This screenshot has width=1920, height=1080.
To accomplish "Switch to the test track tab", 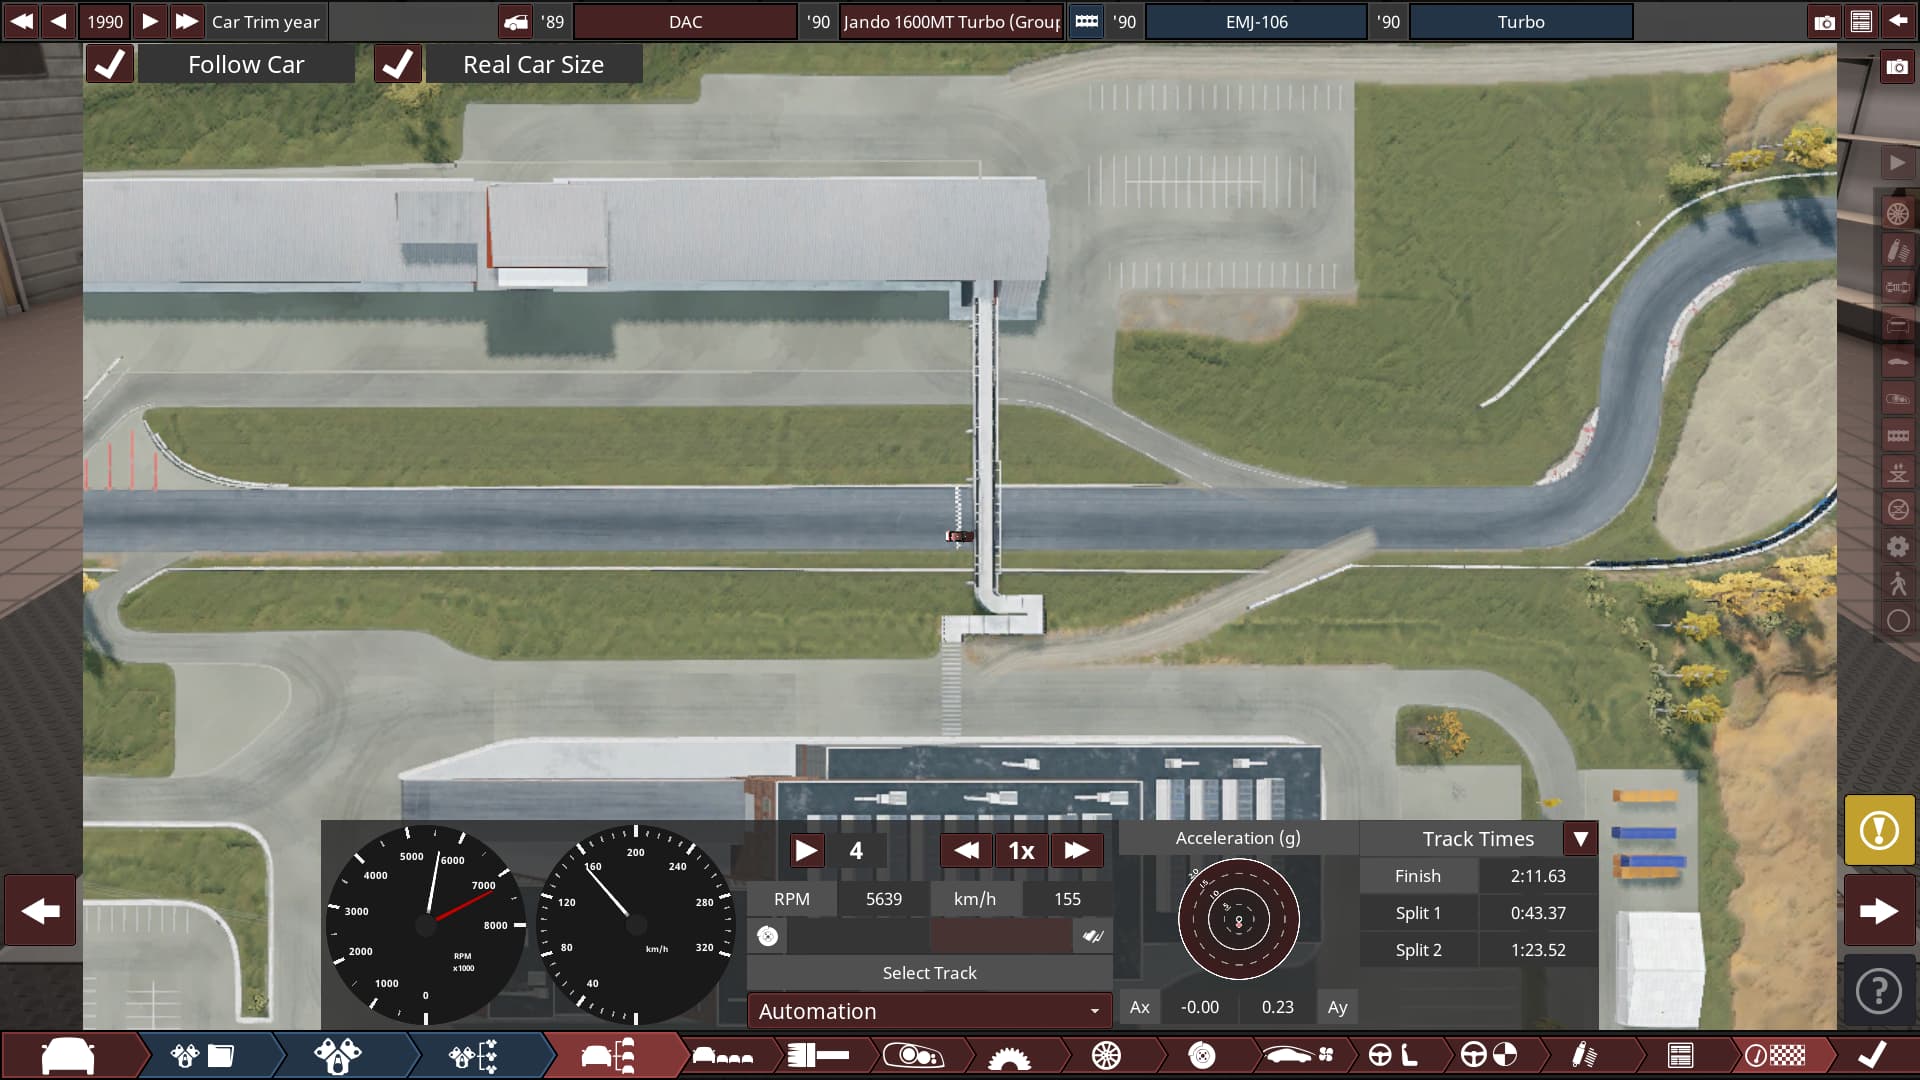I will tap(1775, 1056).
